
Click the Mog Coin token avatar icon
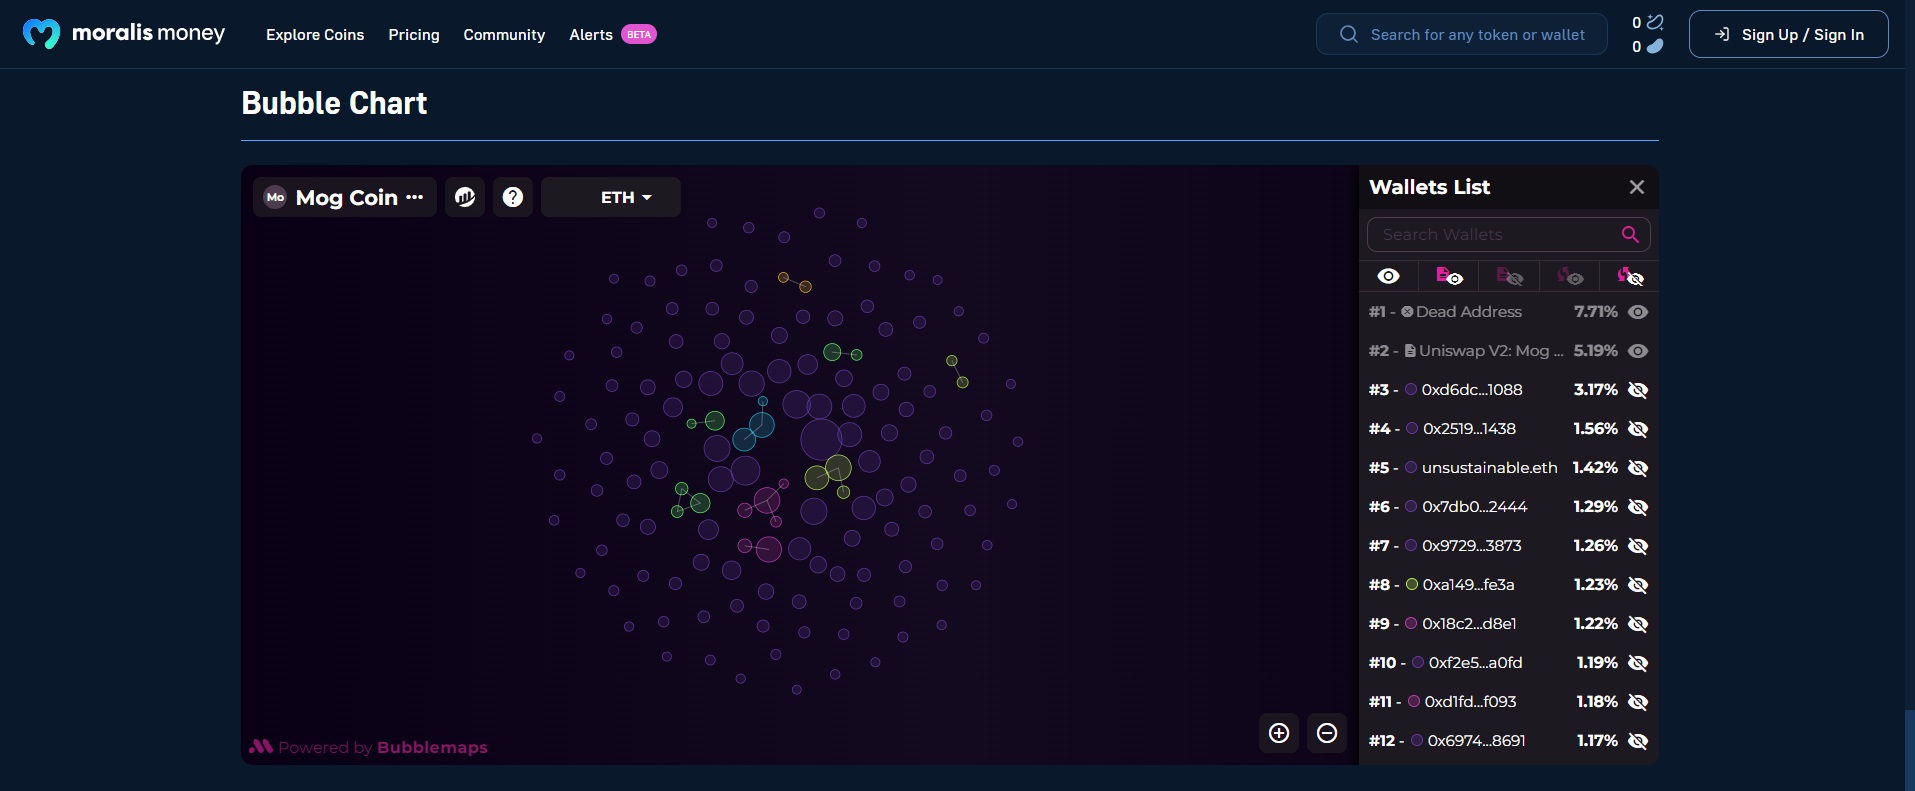[275, 197]
